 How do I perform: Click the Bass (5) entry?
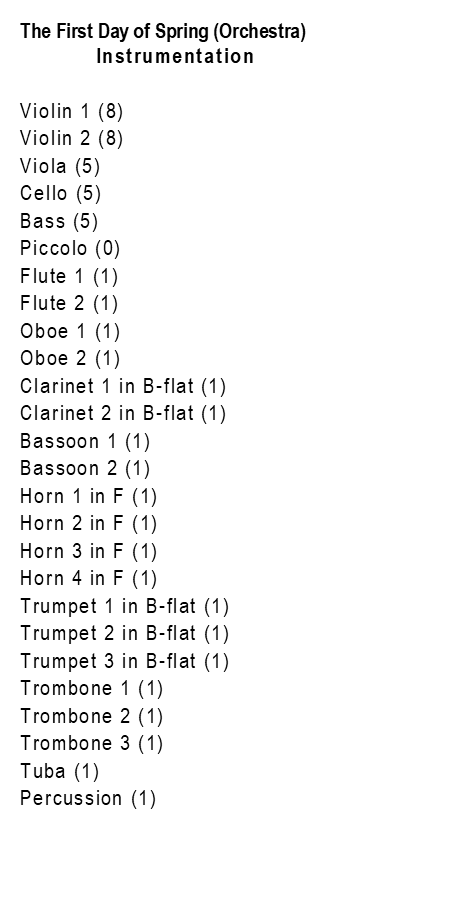click(59, 221)
